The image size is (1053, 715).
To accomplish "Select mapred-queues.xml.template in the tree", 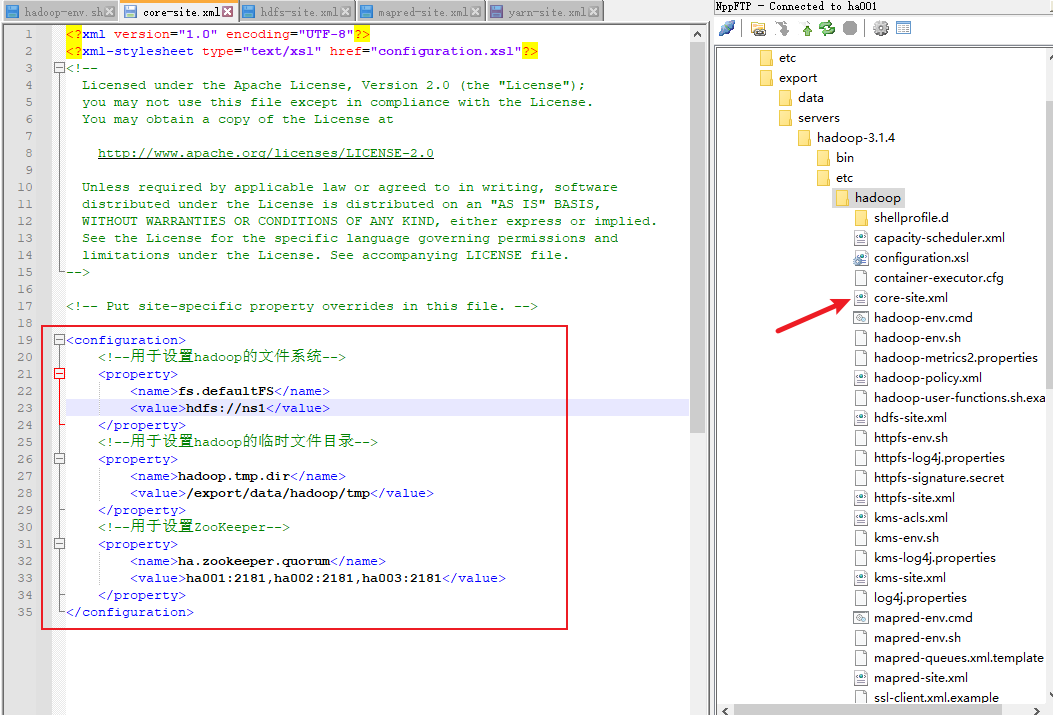I will [958, 657].
